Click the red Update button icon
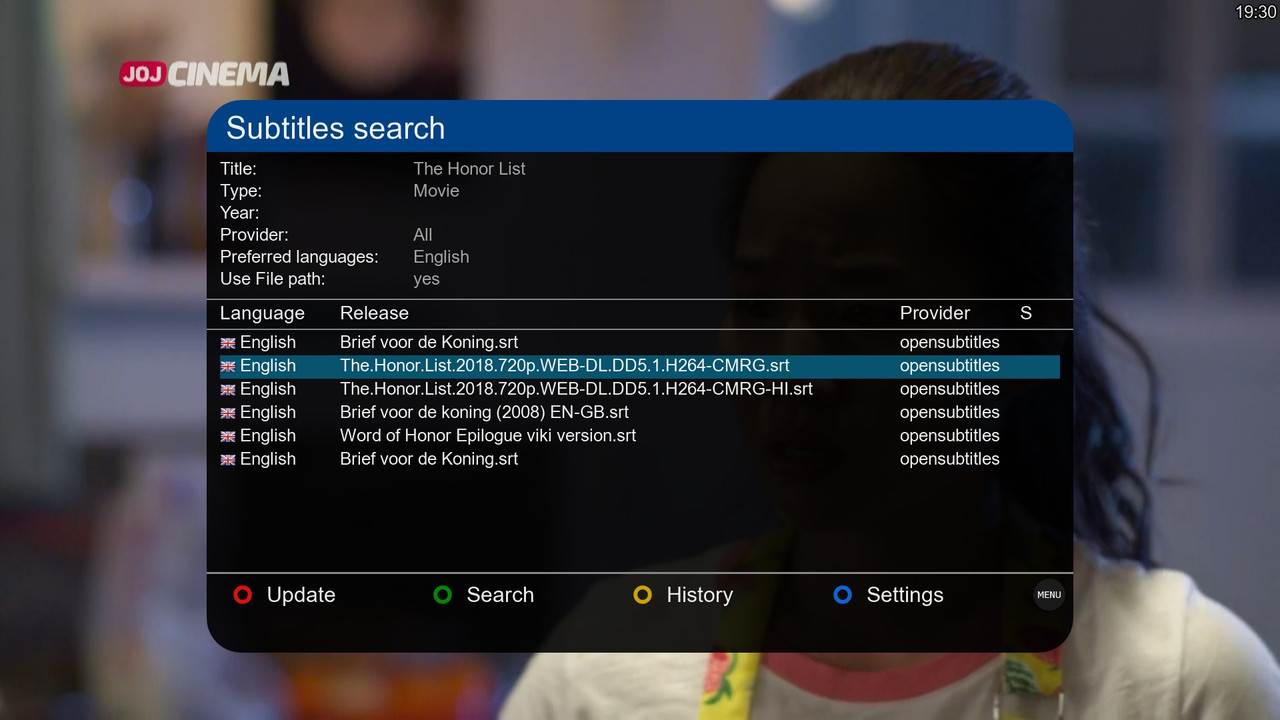The height and width of the screenshot is (720, 1280). click(x=242, y=595)
